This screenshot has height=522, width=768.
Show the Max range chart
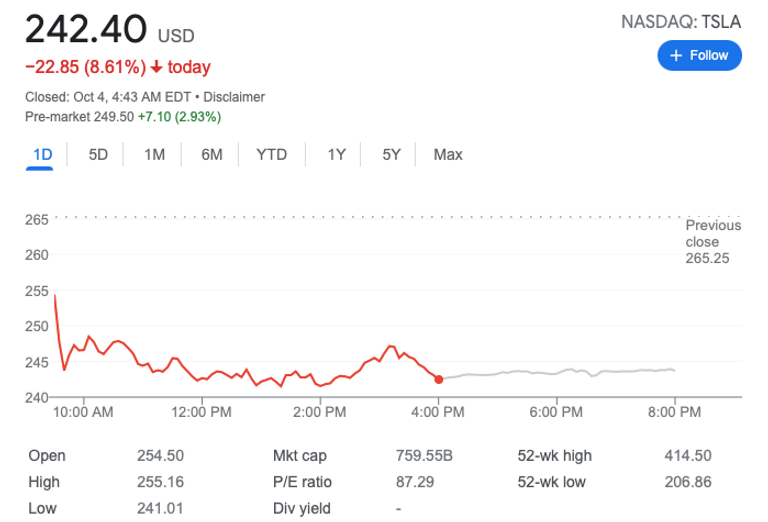point(448,154)
